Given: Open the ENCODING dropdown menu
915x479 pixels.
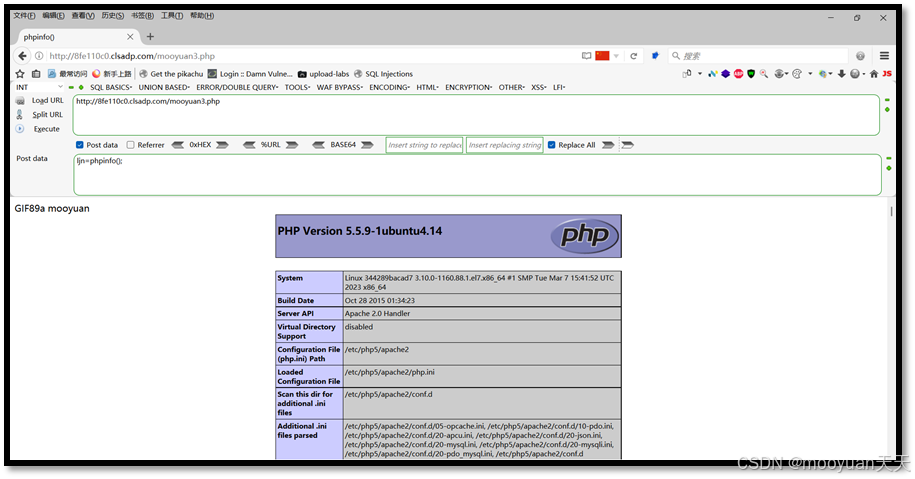Looking at the screenshot, I should click(x=389, y=88).
